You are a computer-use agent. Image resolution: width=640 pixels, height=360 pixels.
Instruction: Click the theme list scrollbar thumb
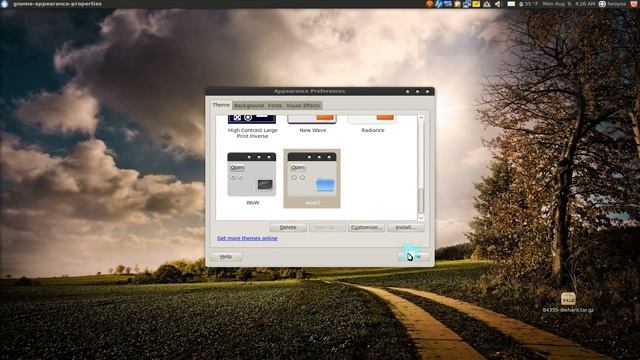point(421,200)
